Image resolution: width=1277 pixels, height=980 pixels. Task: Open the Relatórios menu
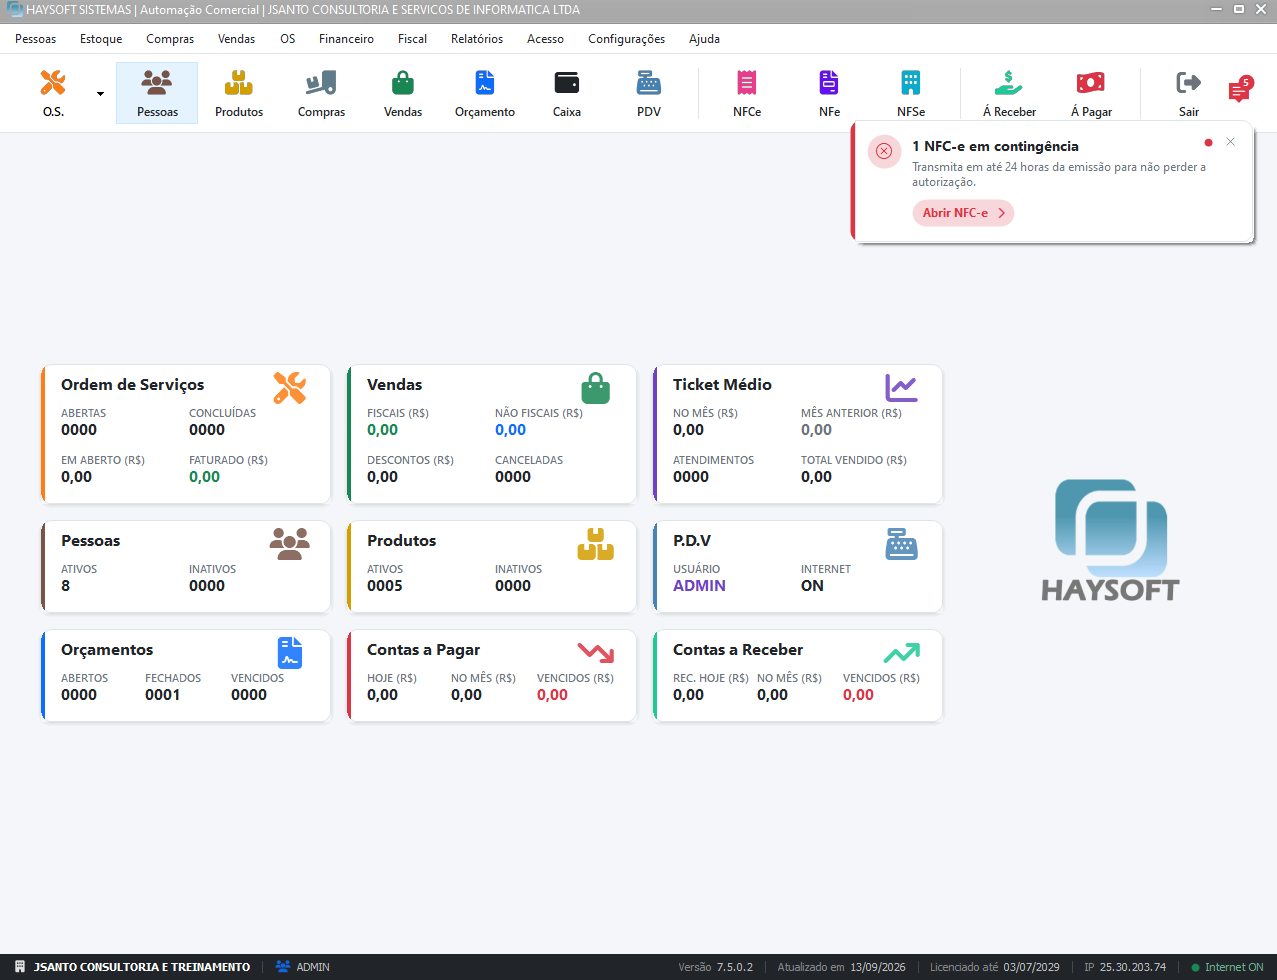[477, 39]
